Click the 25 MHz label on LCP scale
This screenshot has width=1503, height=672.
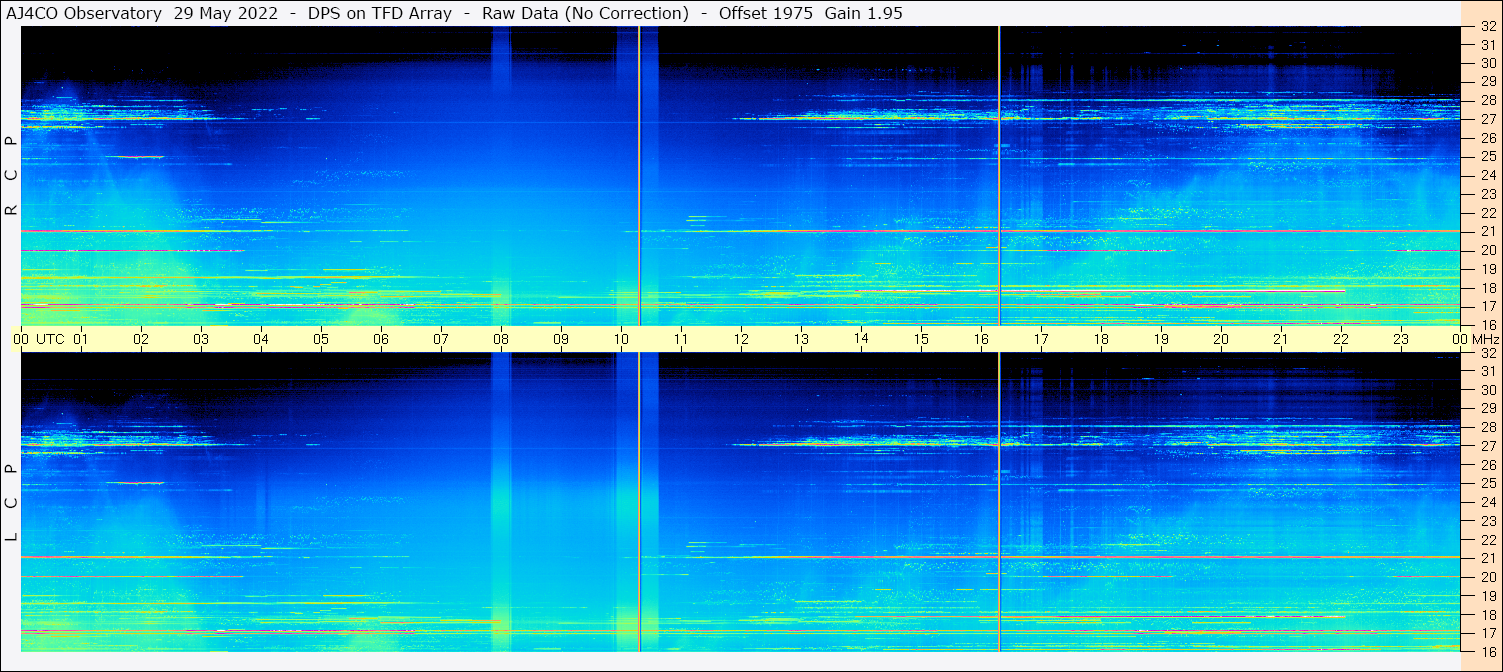pos(1487,484)
